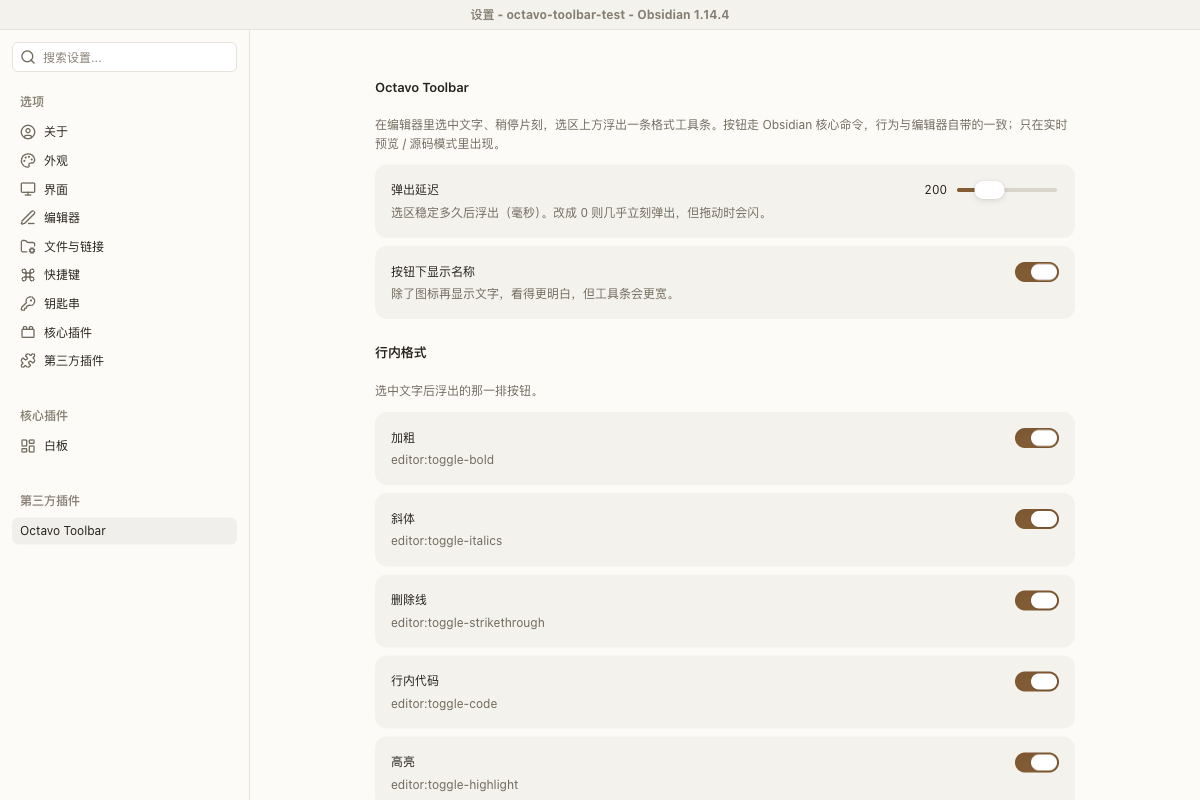Show the 核心插件 list

(124, 332)
